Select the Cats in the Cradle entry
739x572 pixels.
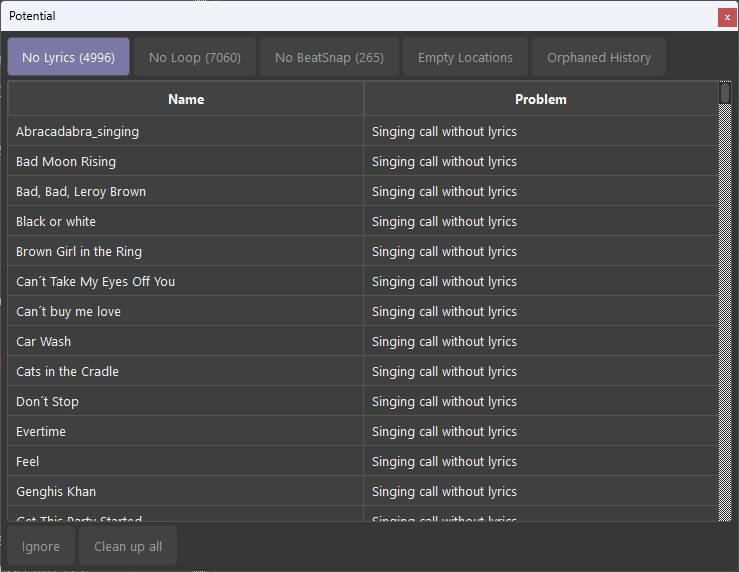(x=67, y=371)
